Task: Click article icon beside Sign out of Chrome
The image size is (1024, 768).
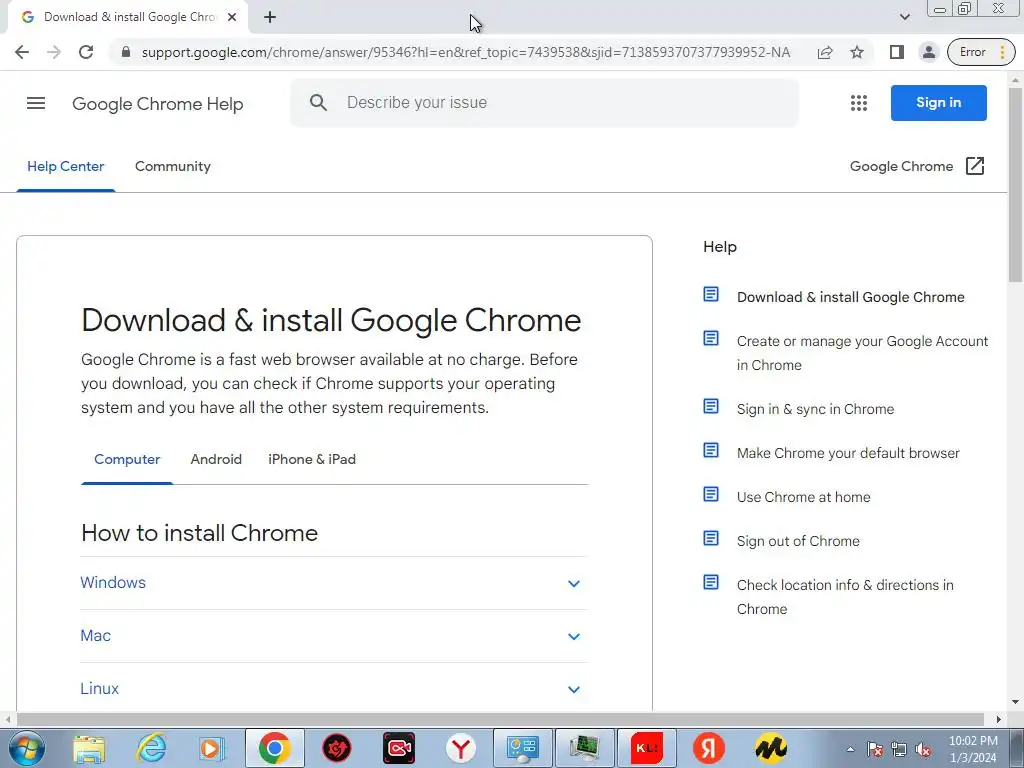Action: tap(711, 539)
